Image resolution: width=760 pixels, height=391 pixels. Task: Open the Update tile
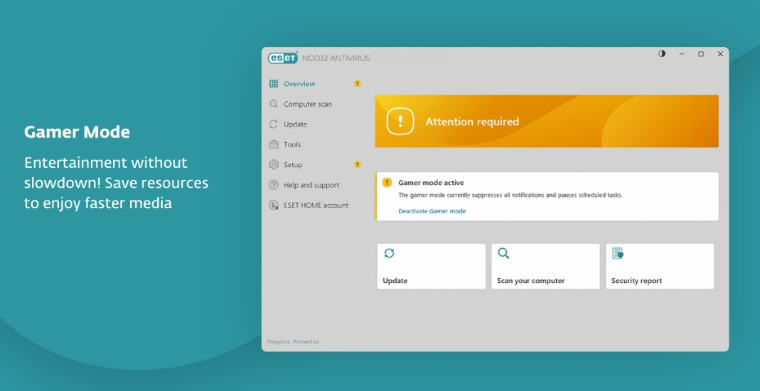point(431,266)
